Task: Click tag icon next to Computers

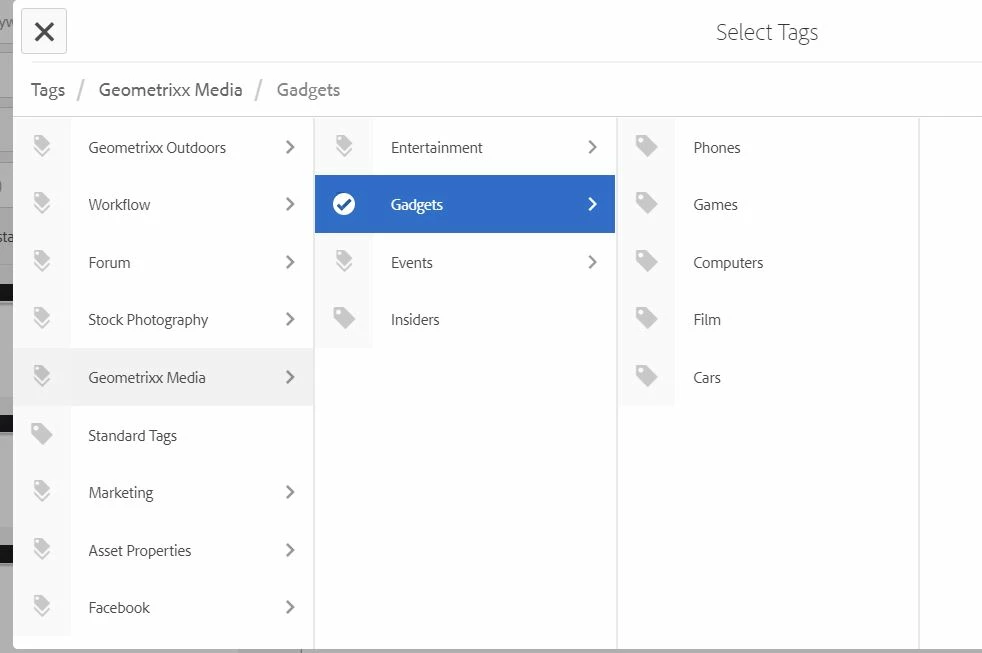Action: tap(646, 260)
